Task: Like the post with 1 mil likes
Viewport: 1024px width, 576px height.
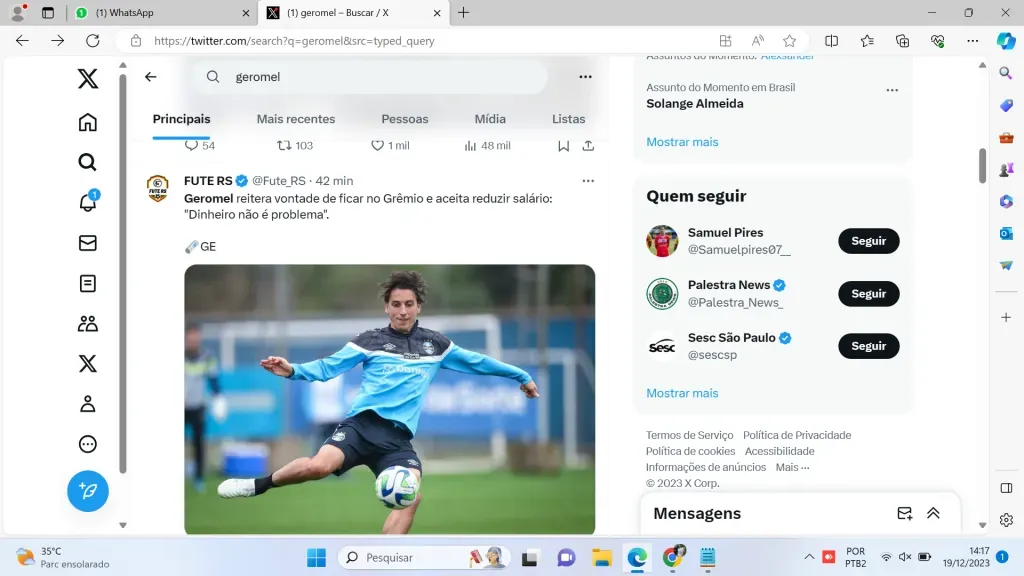Action: 378,146
